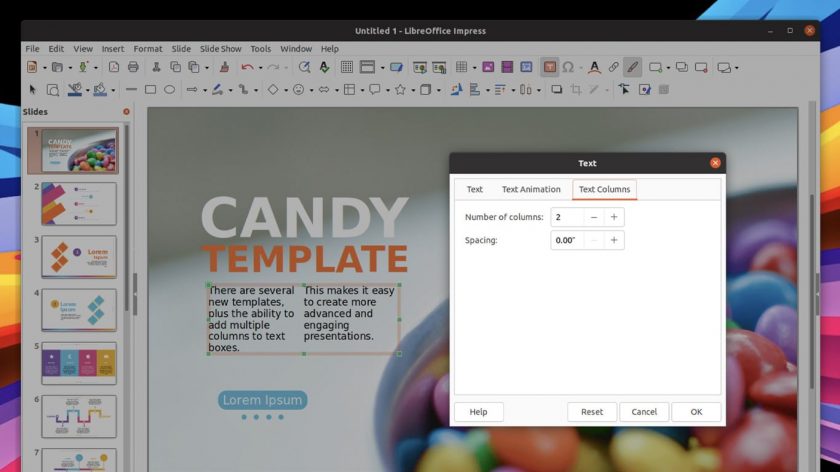This screenshot has height=472, width=840.
Task: Run the Spelling check icon
Action: (325, 67)
